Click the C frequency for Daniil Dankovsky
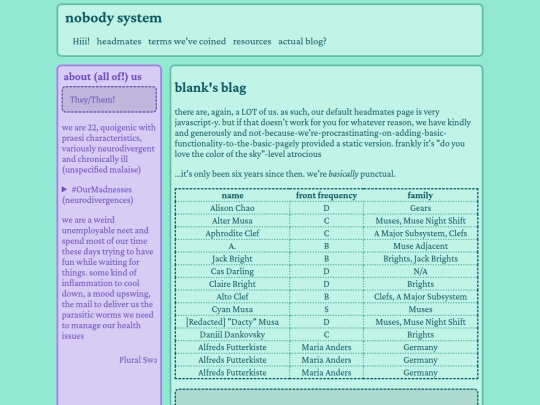 [326, 335]
